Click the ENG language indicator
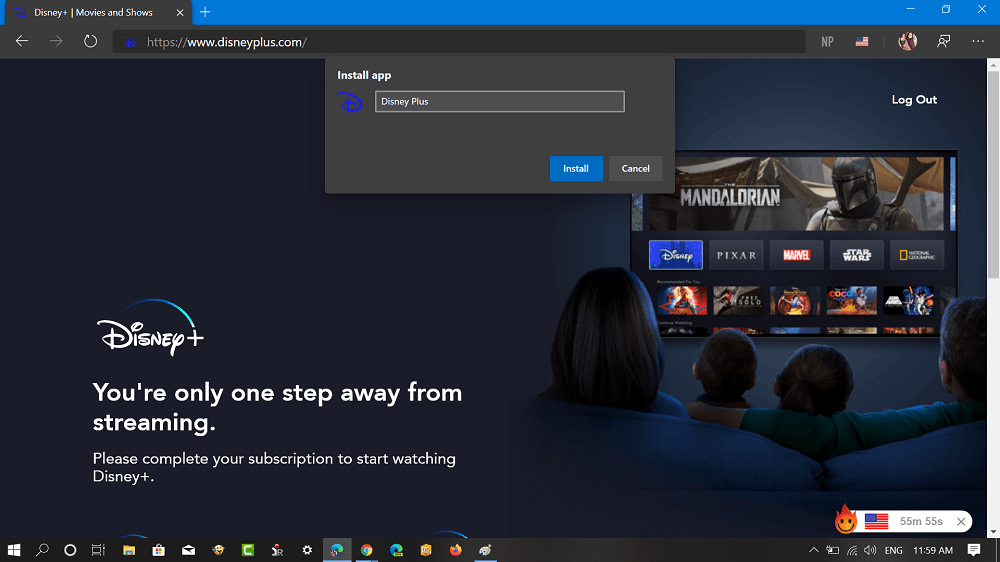This screenshot has width=1000, height=562. pos(893,550)
